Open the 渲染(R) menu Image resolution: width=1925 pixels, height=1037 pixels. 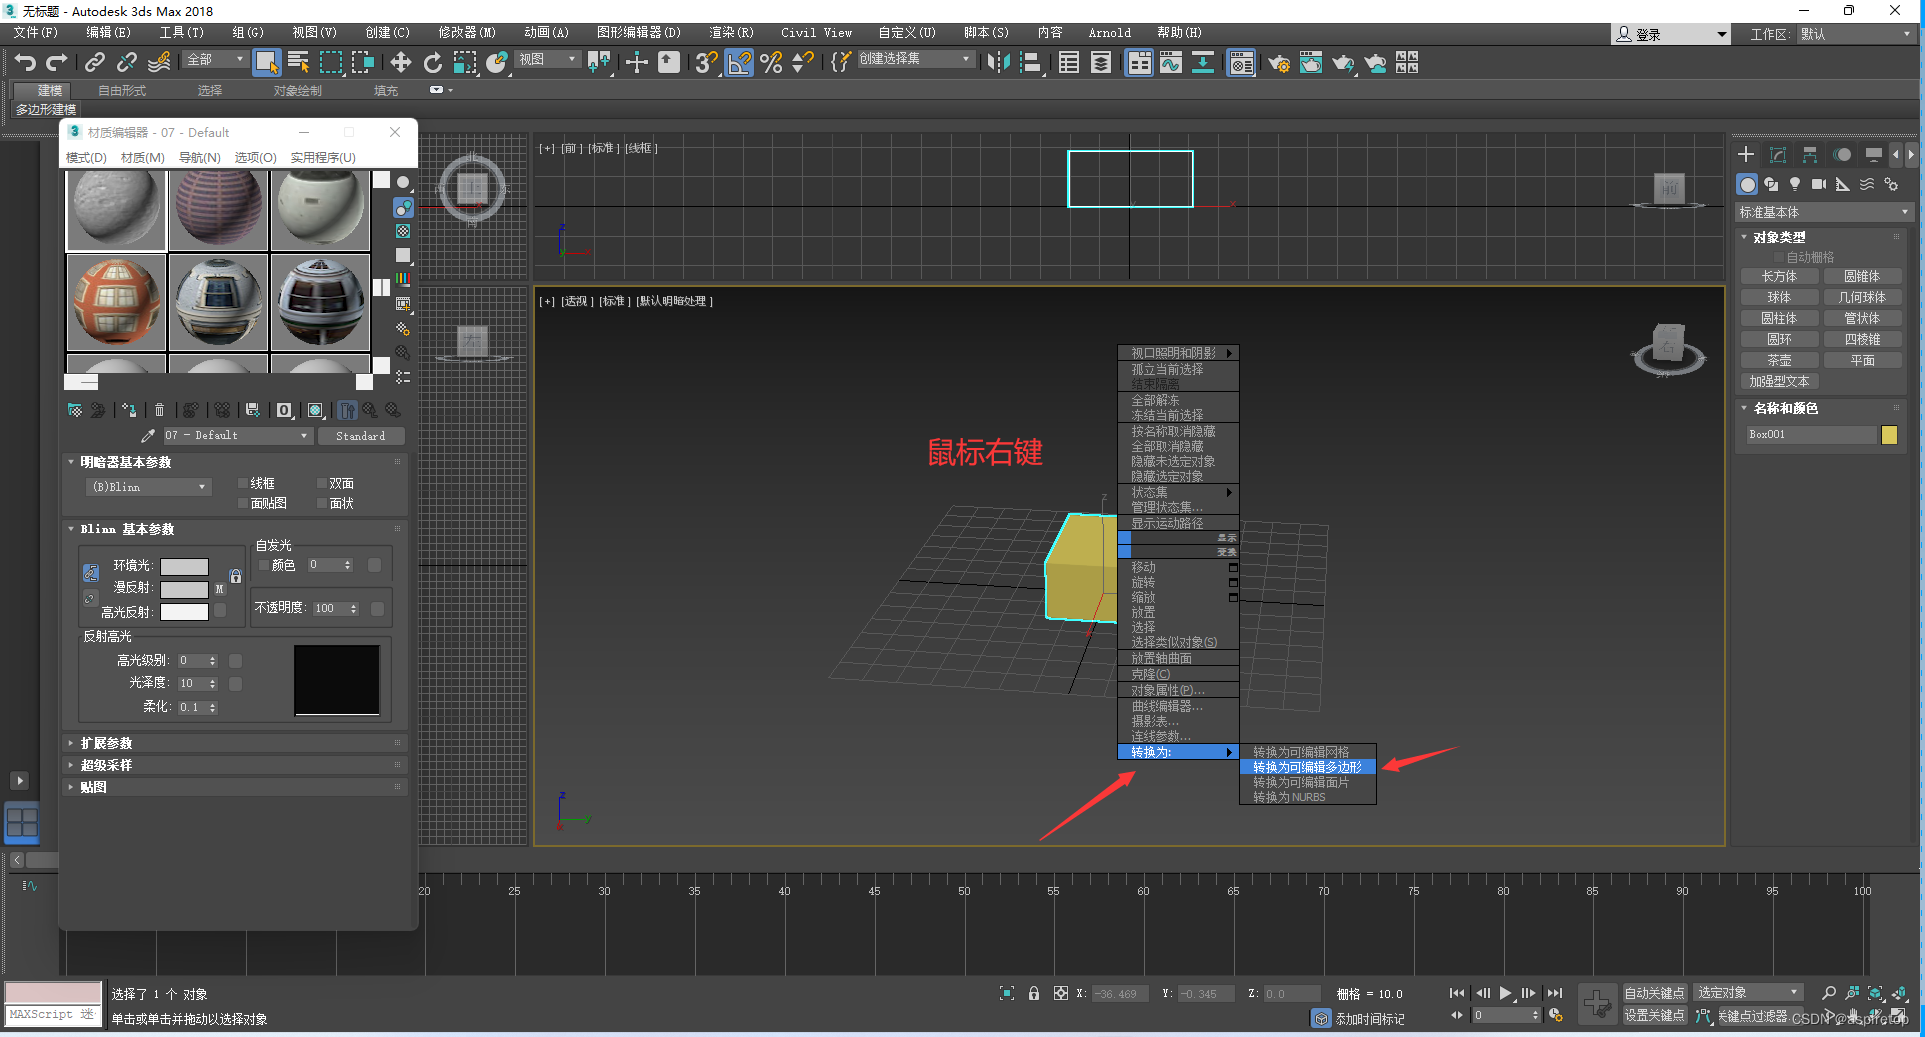[x=731, y=32]
